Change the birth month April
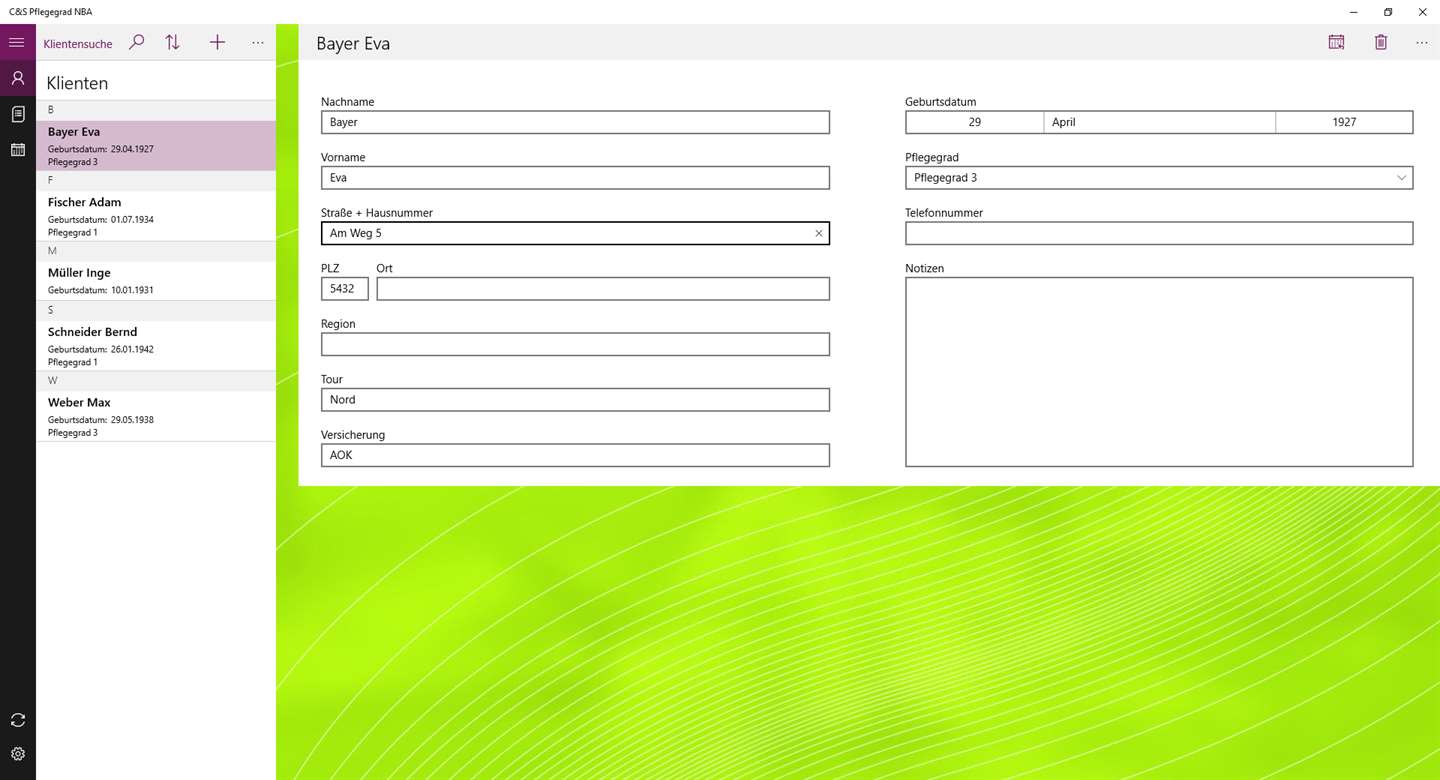 pyautogui.click(x=1160, y=122)
